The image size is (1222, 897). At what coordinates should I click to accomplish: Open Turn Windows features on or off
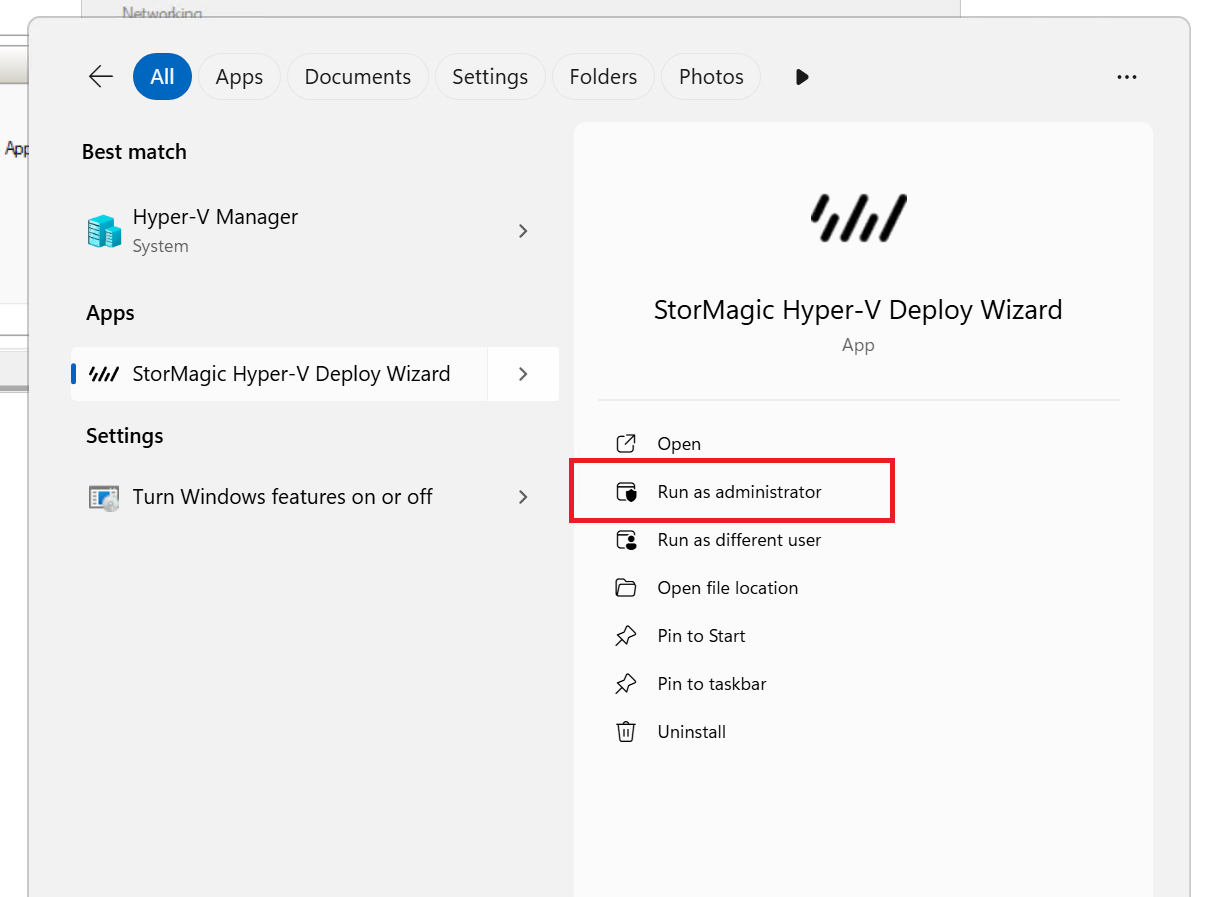click(315, 497)
